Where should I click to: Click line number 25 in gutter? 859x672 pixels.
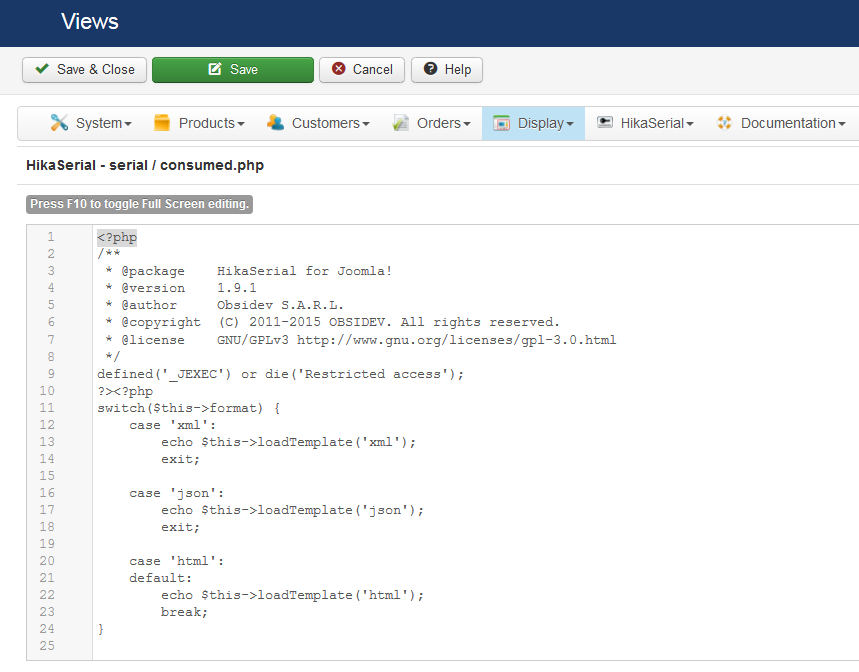pos(48,645)
